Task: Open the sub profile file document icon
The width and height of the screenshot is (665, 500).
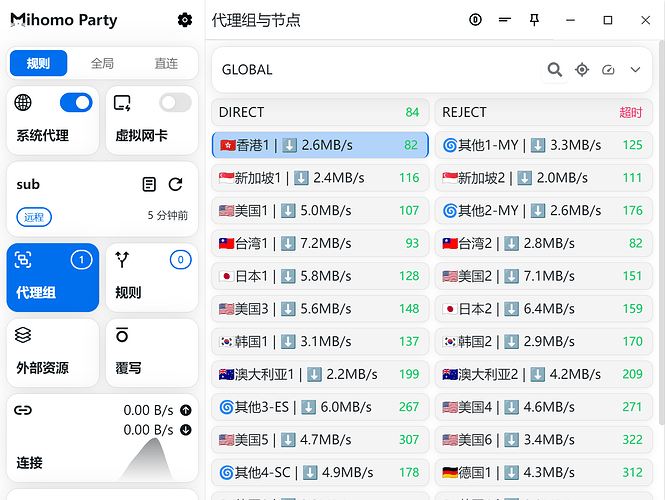Action: pyautogui.click(x=149, y=184)
